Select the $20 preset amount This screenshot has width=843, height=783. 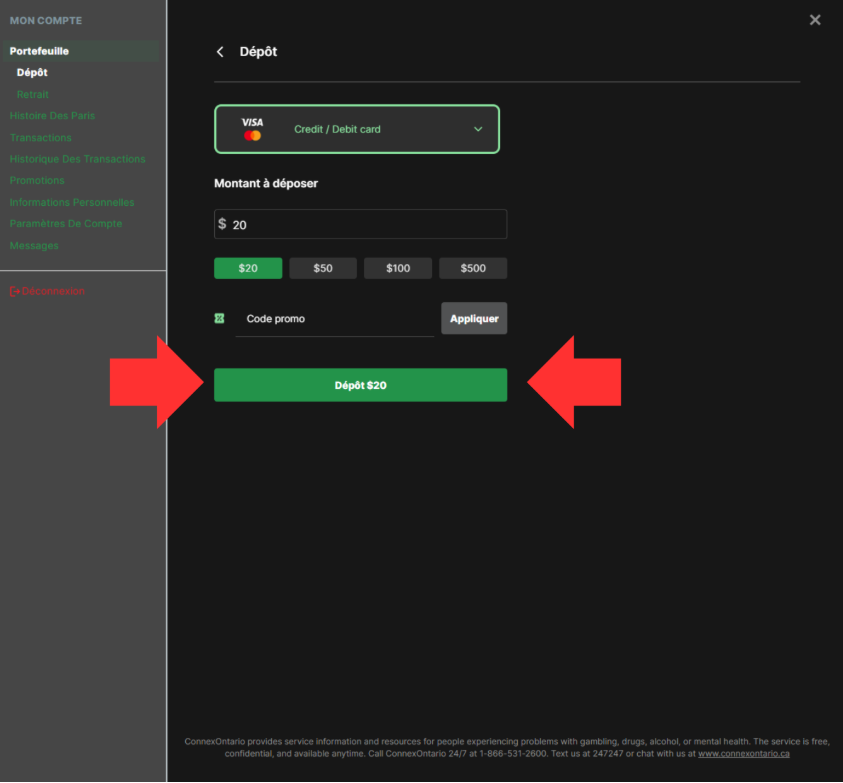click(248, 268)
